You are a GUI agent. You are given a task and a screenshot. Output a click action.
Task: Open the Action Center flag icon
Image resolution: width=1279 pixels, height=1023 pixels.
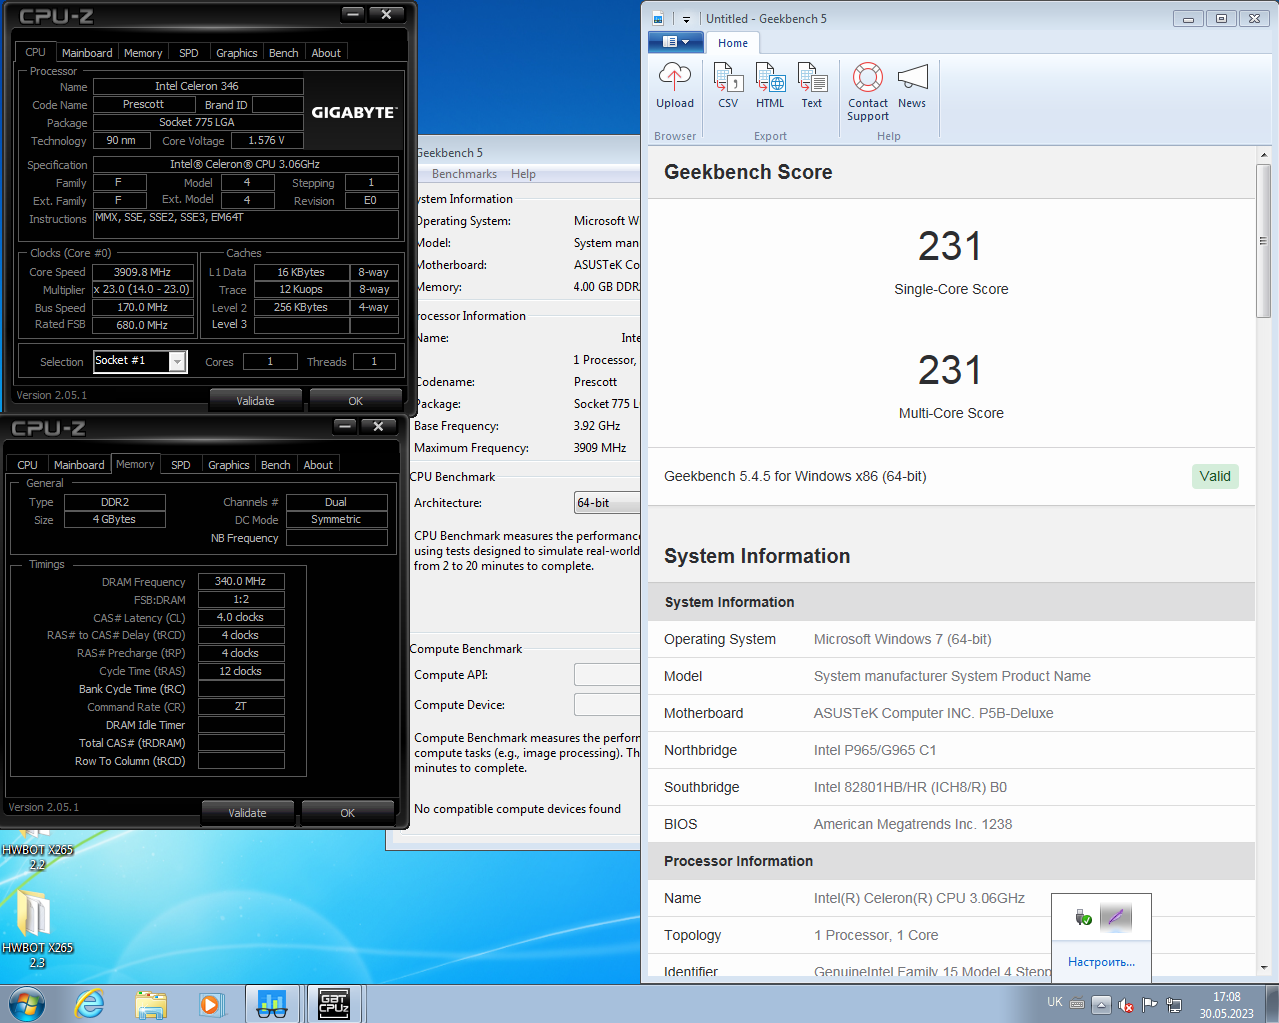(1150, 1004)
